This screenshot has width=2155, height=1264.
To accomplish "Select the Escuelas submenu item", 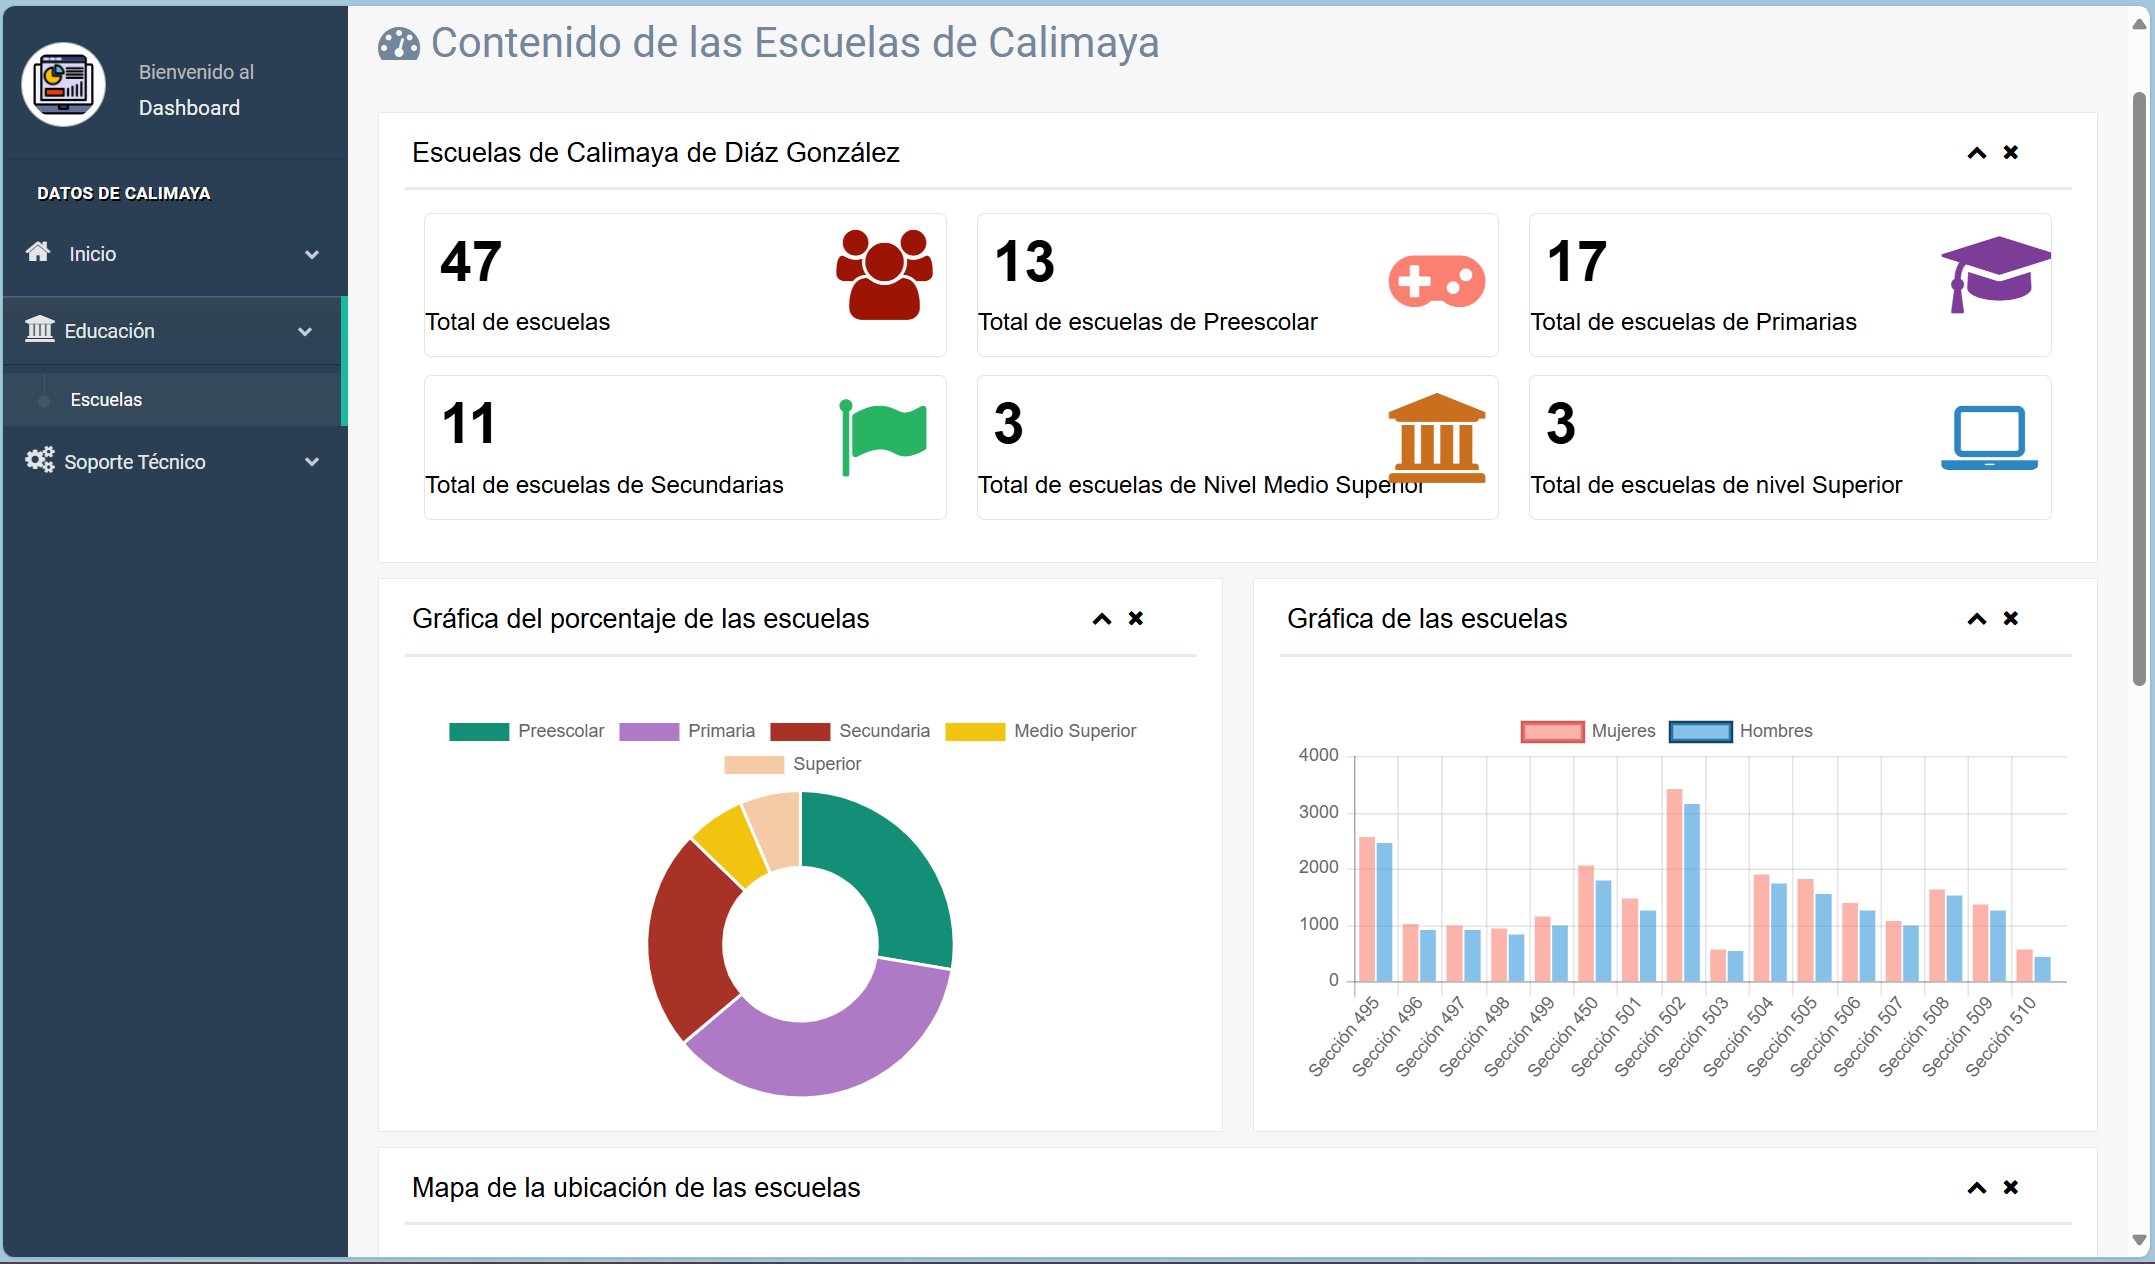I will [172, 399].
